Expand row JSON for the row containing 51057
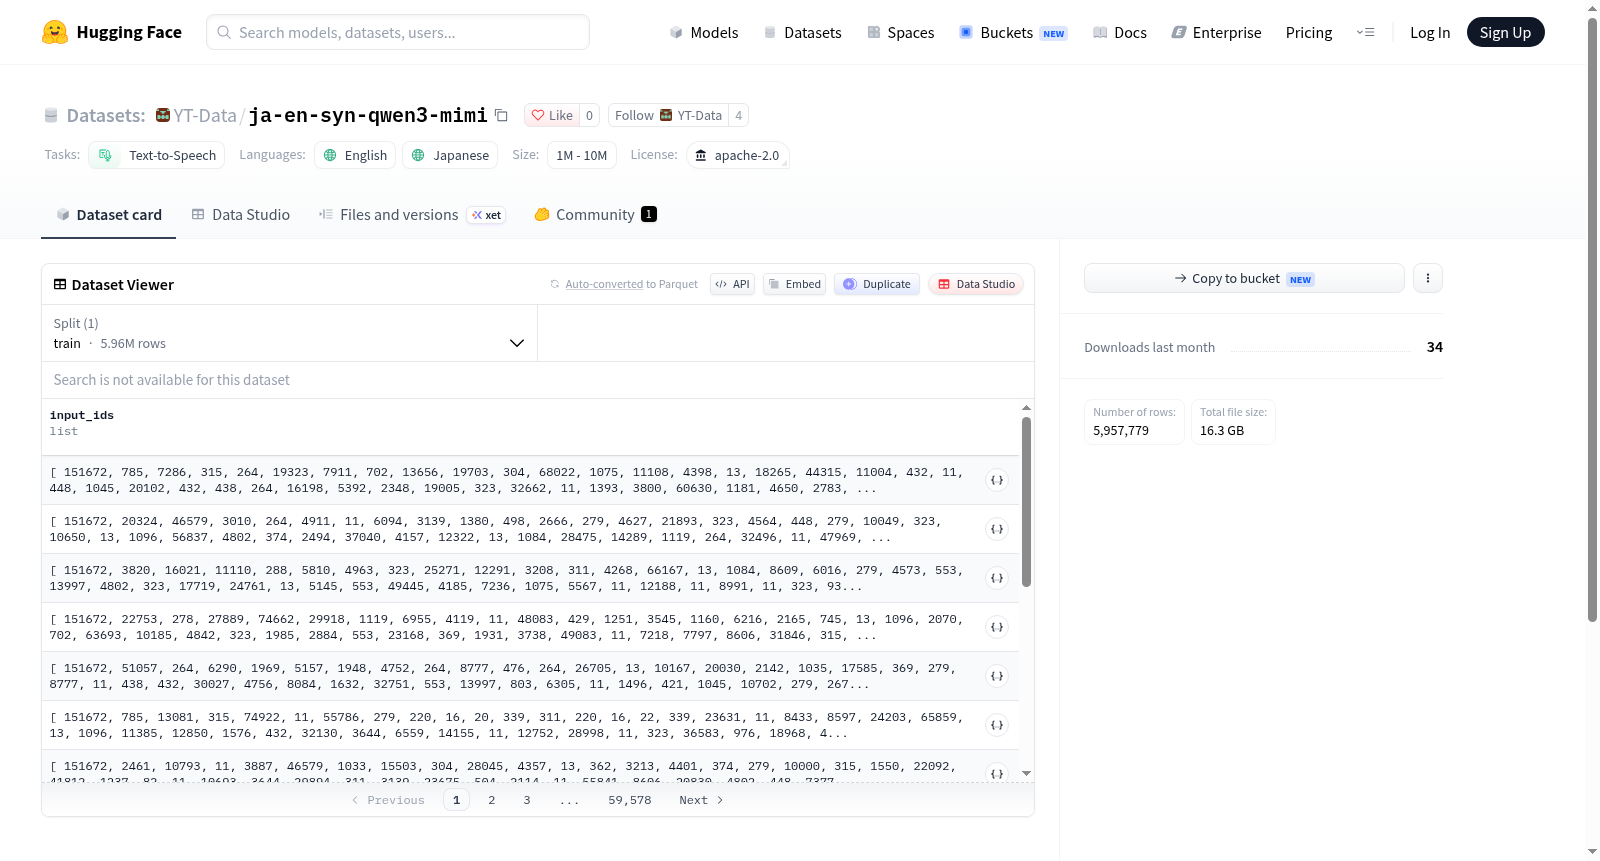This screenshot has height=861, width=1600. click(x=997, y=676)
